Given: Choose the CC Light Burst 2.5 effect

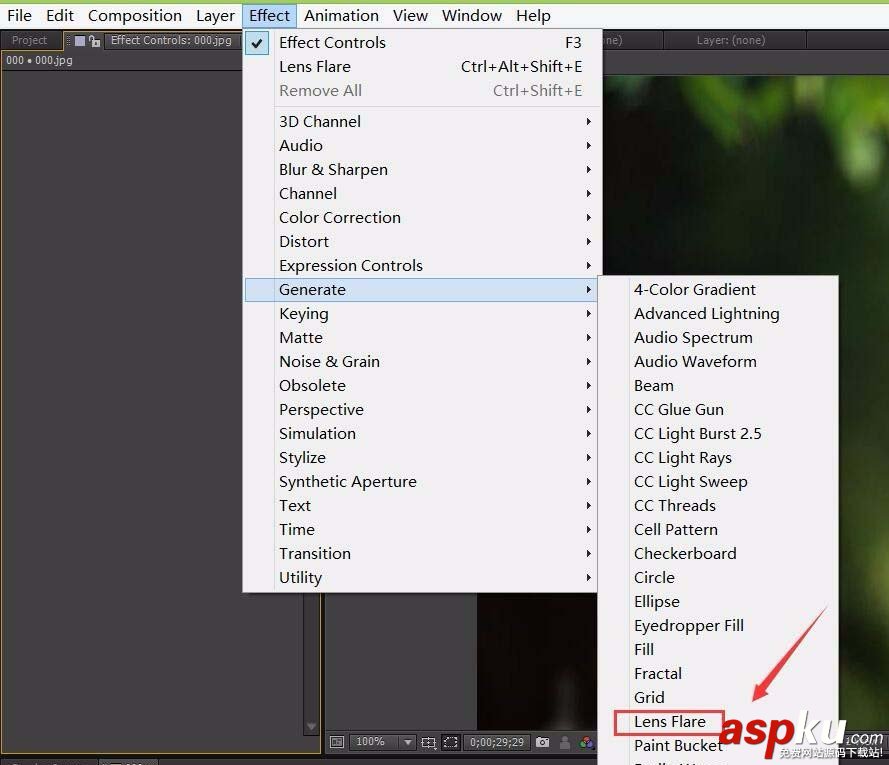Looking at the screenshot, I should coord(698,433).
